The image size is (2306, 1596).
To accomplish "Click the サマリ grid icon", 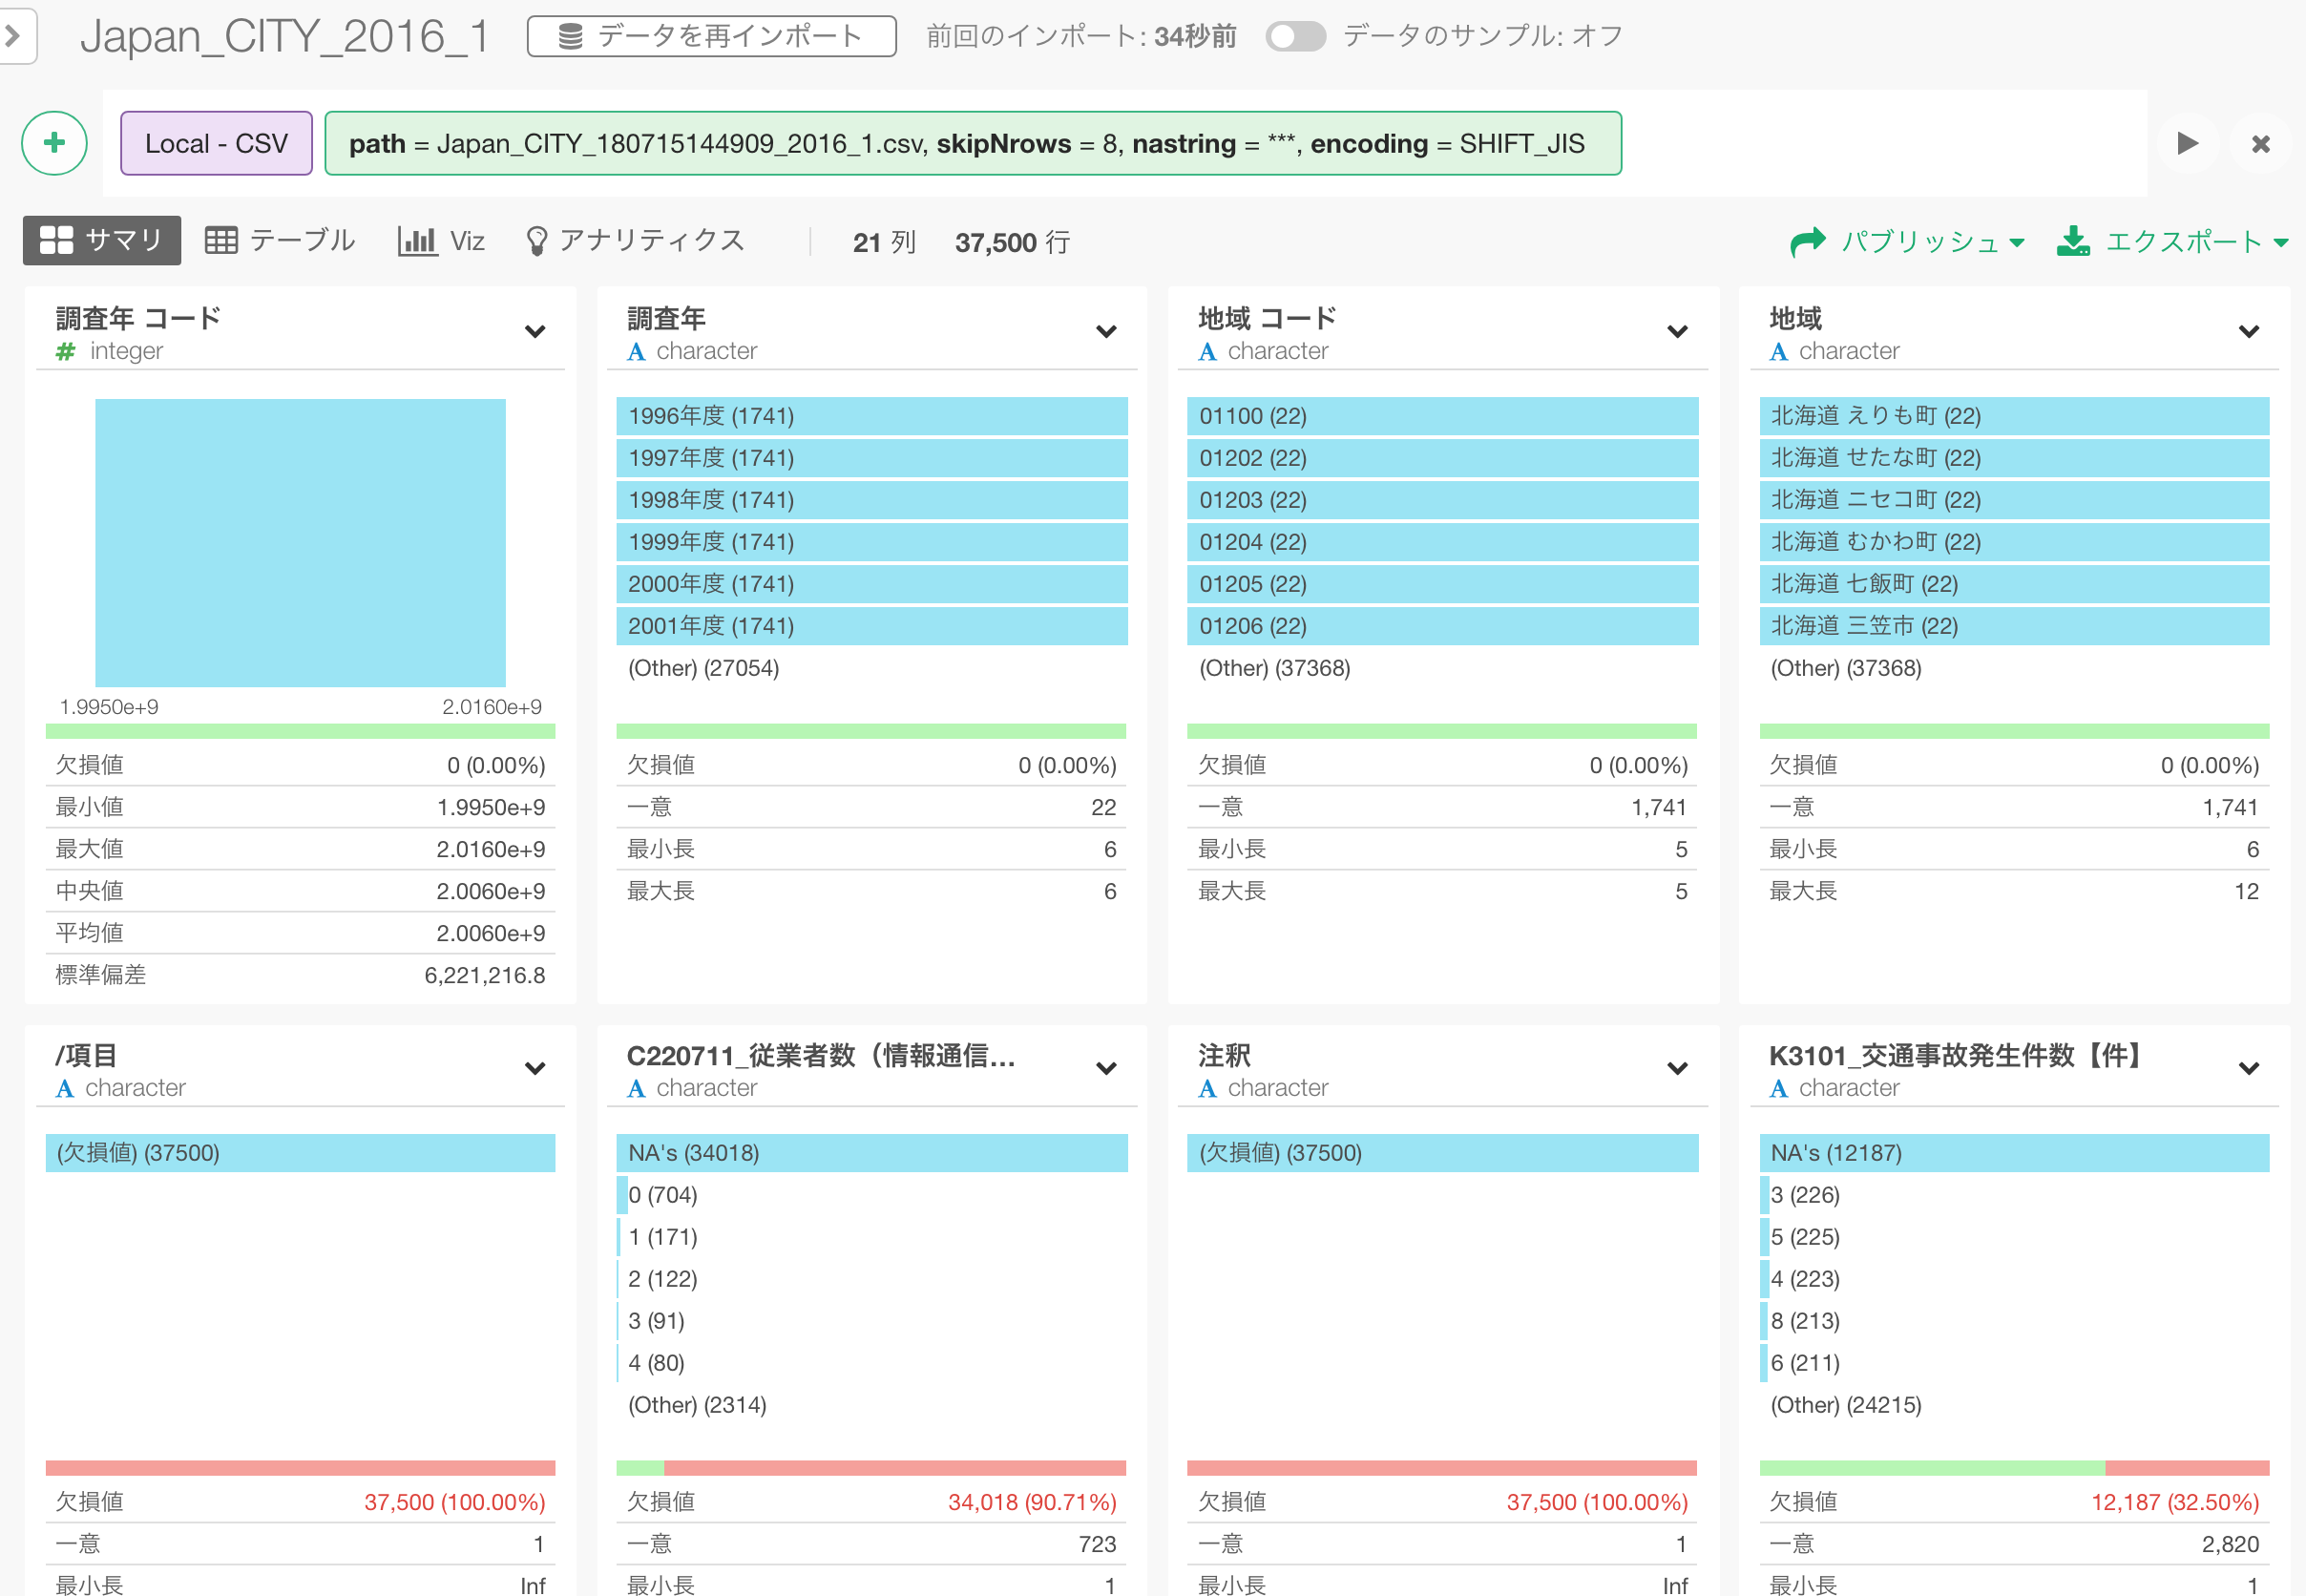I will (x=56, y=240).
